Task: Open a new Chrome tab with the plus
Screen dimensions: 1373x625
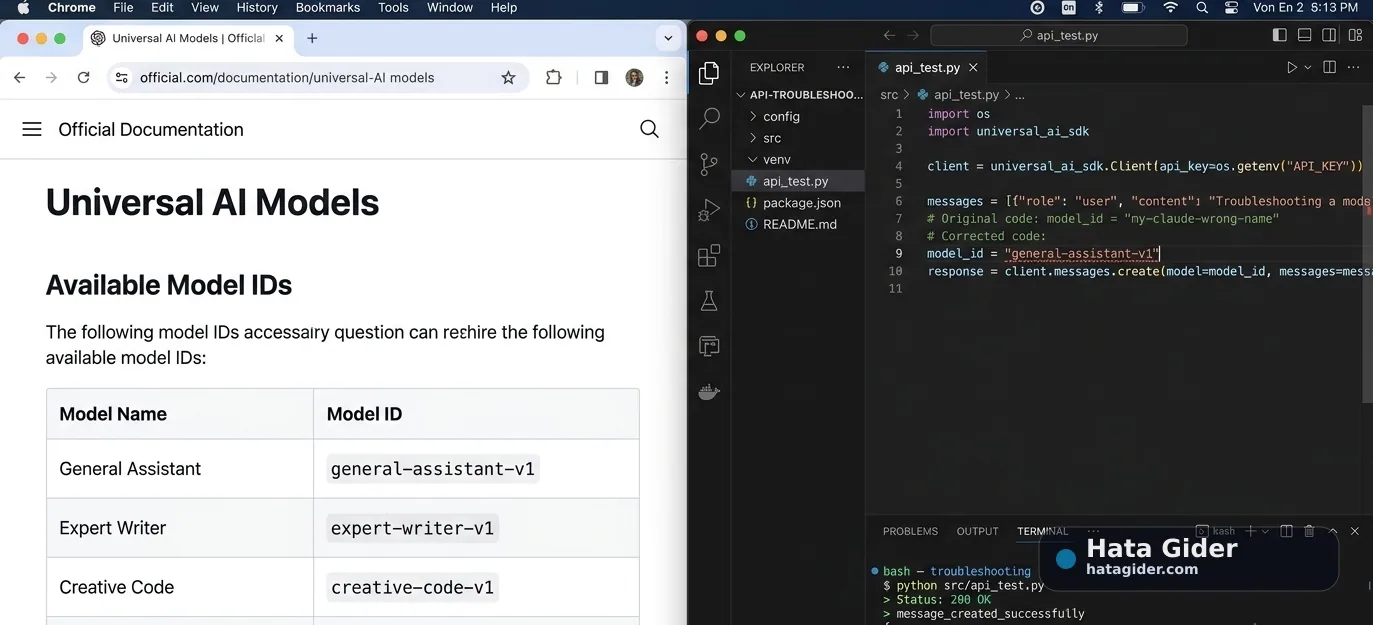Action: [x=312, y=38]
